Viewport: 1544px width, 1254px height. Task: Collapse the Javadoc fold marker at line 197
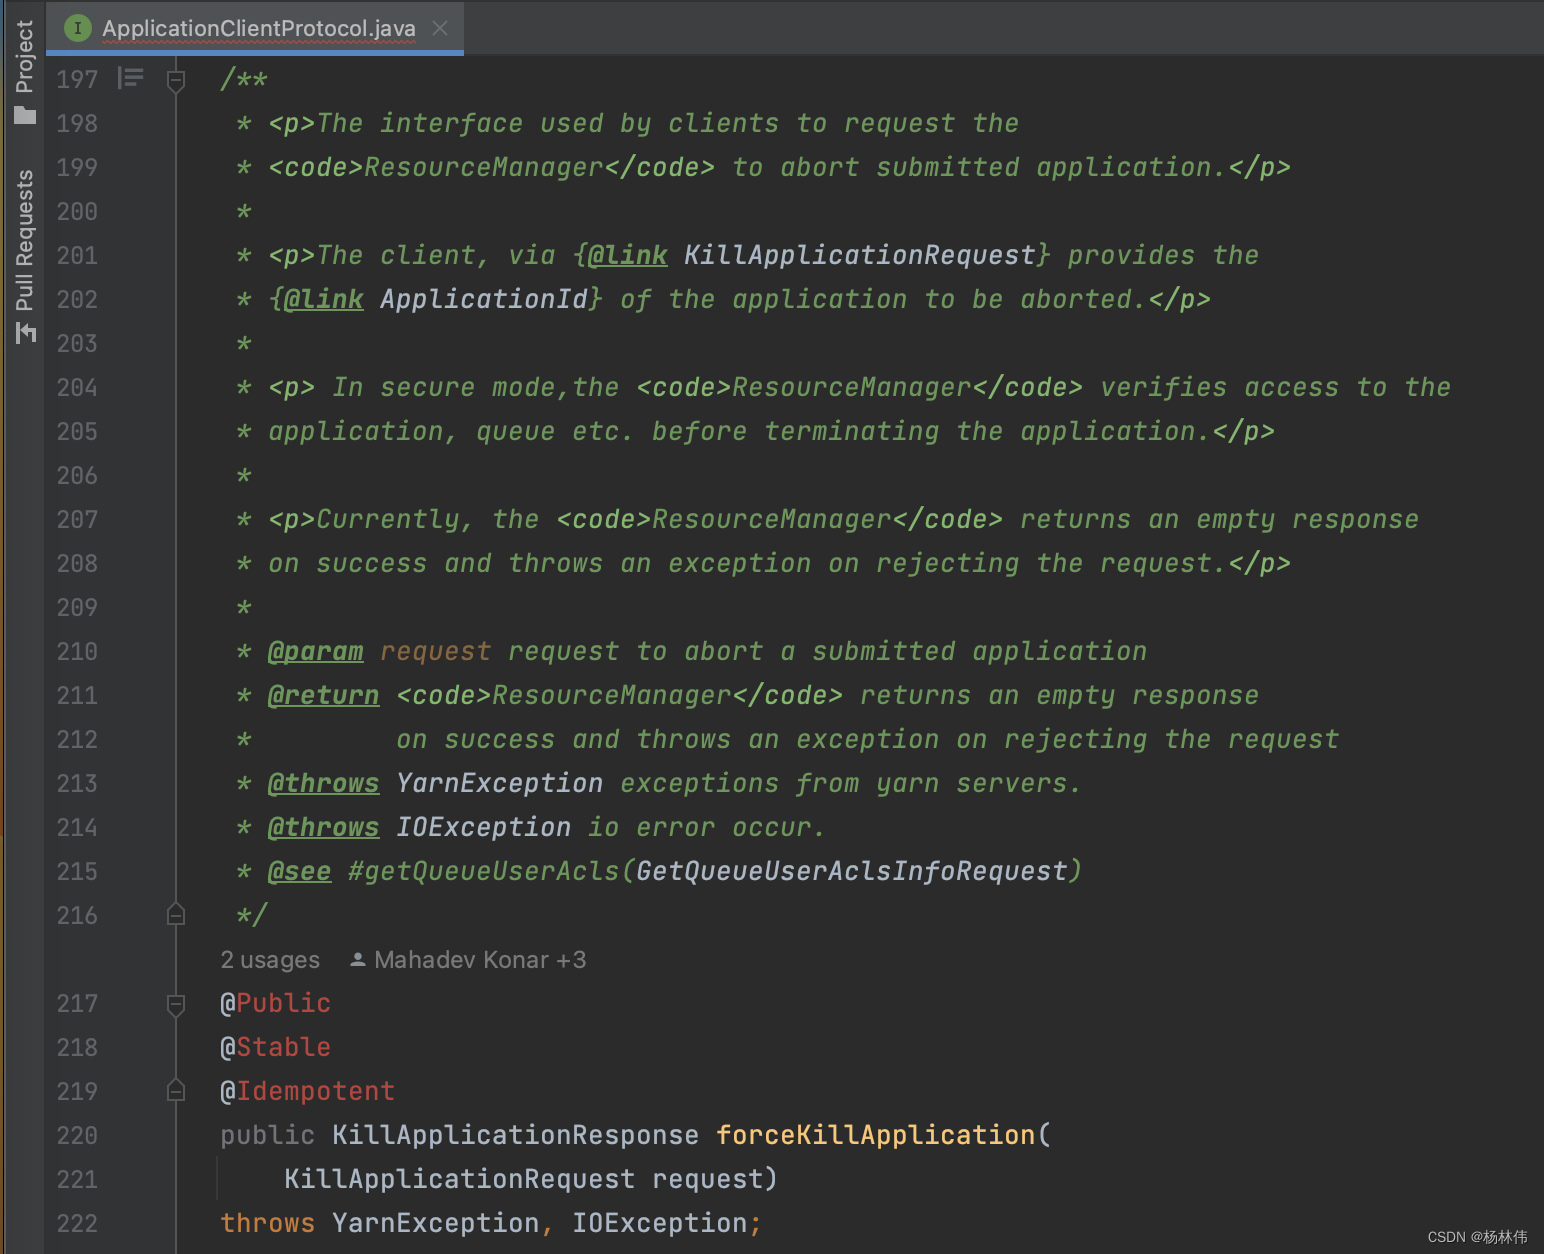click(176, 79)
